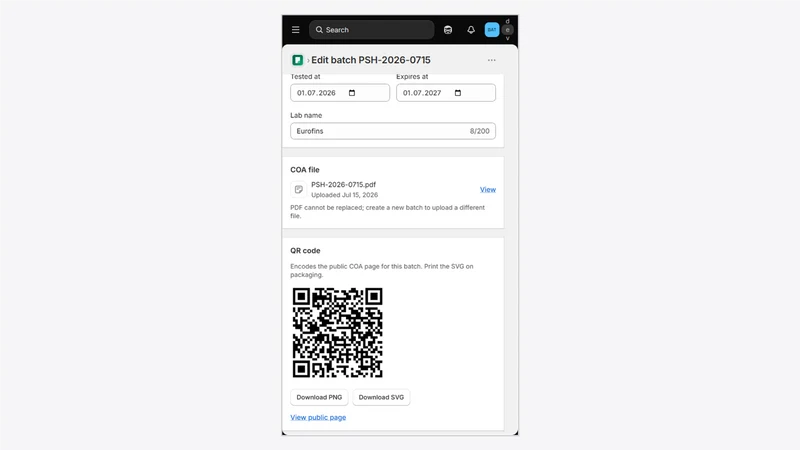The height and width of the screenshot is (450, 800).
Task: Open the blue store account avatar
Action: 492,30
